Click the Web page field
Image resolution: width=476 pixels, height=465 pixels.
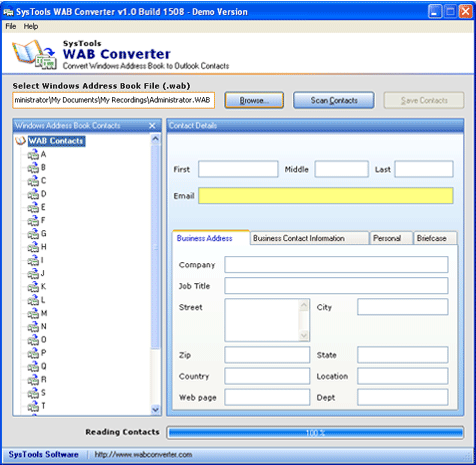pyautogui.click(x=267, y=397)
